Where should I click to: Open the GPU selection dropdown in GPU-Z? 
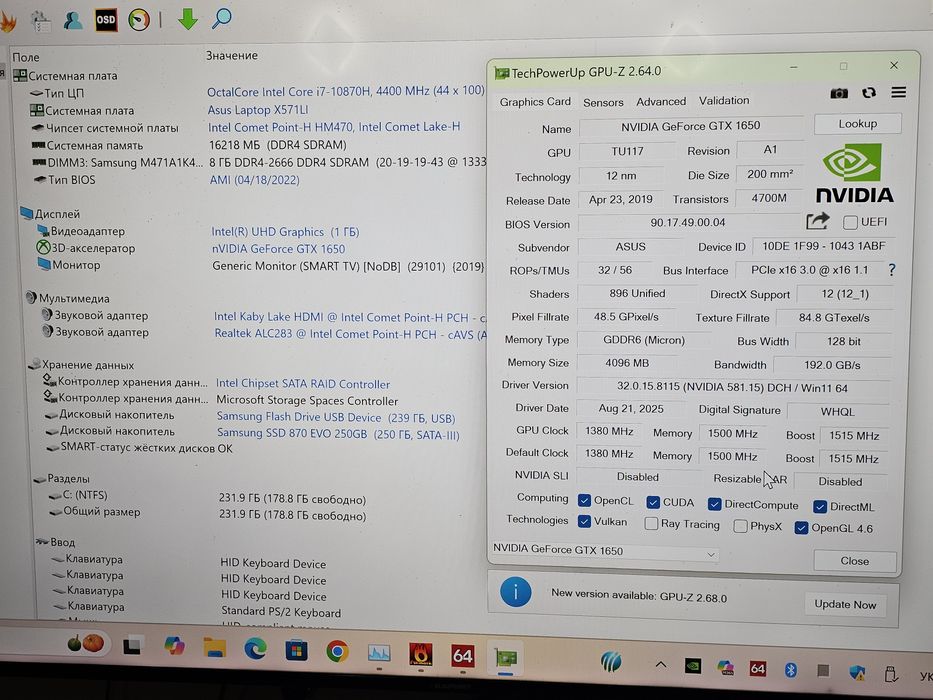click(x=605, y=551)
